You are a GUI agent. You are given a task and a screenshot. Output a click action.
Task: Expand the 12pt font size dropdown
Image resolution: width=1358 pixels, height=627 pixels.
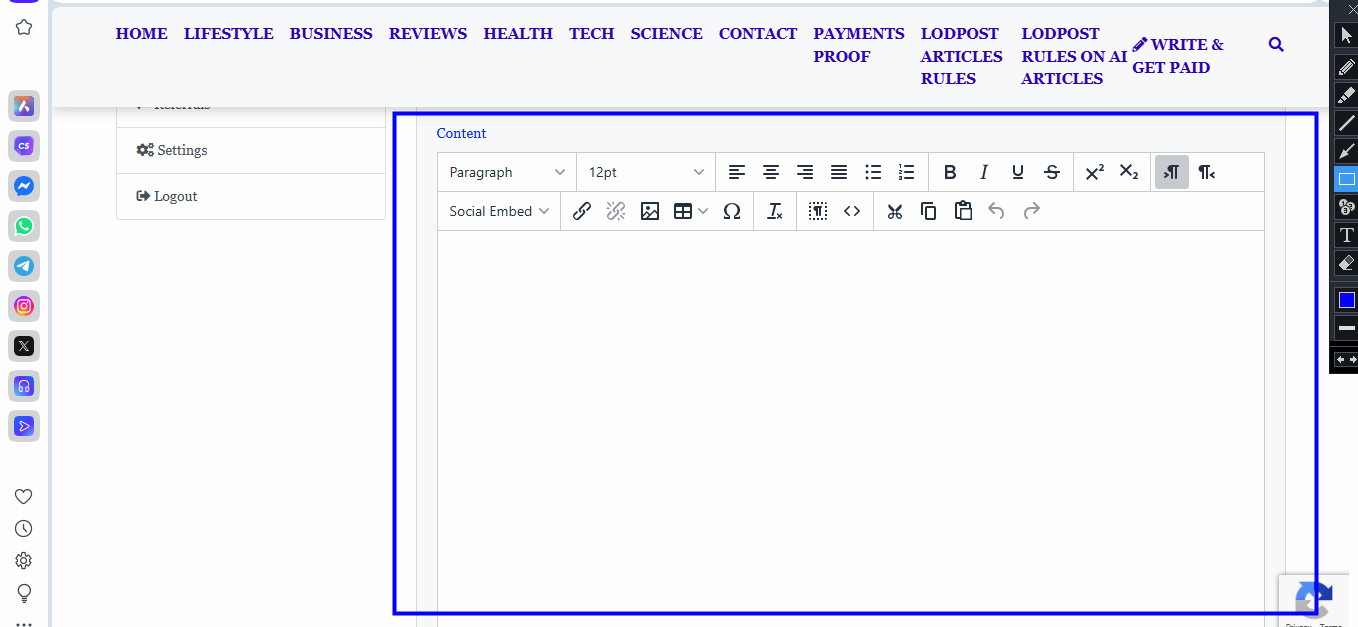(646, 172)
